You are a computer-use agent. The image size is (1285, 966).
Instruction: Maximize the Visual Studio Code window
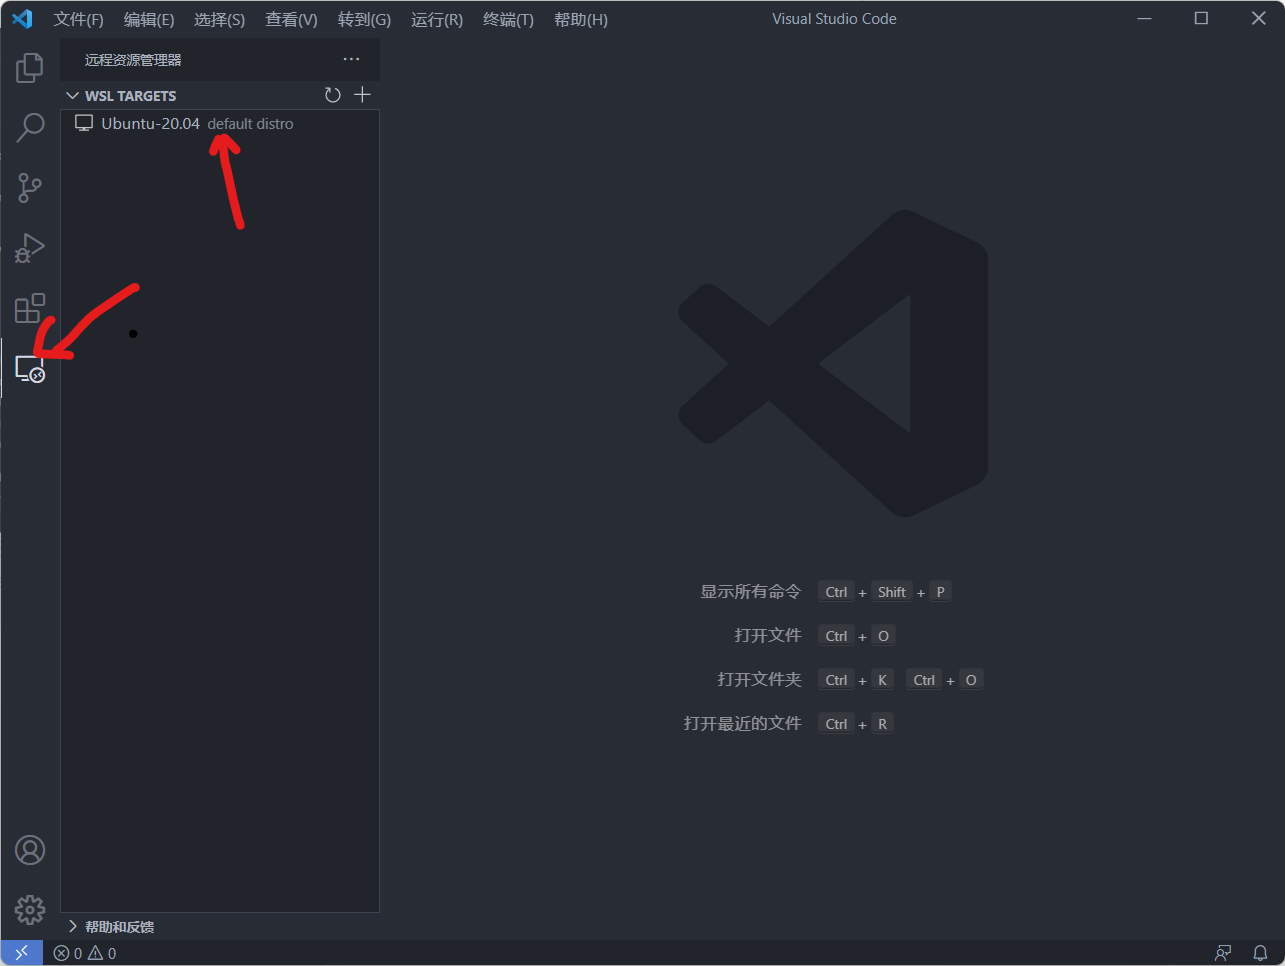pyautogui.click(x=1201, y=19)
